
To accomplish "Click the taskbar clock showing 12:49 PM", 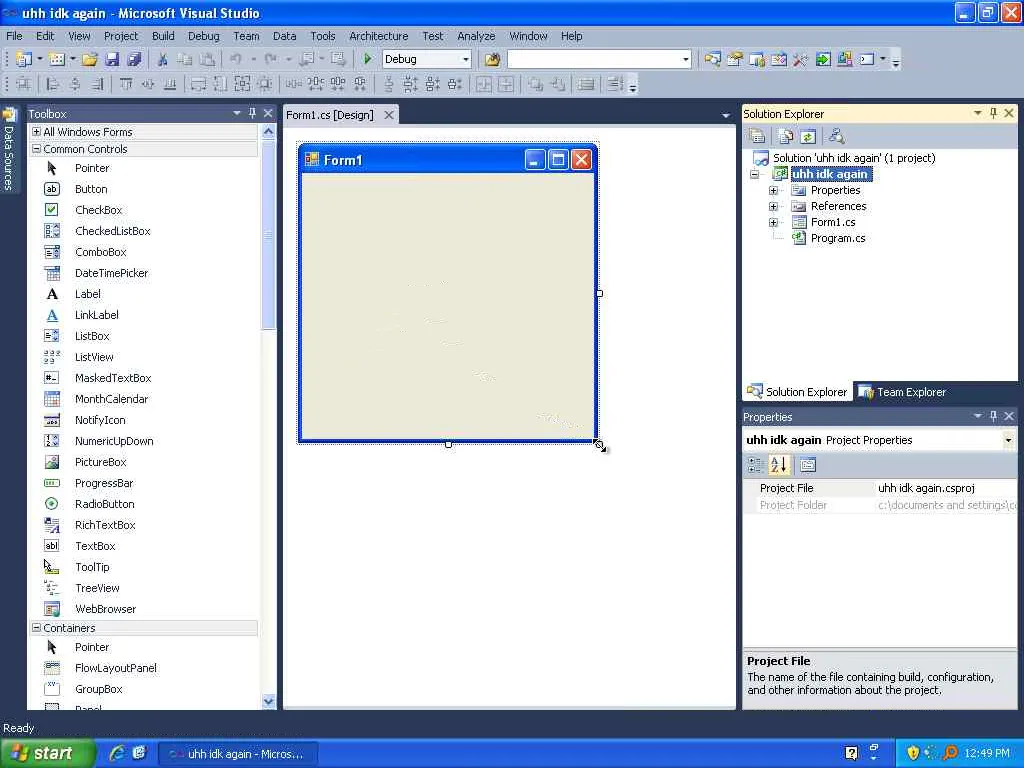I will [x=987, y=753].
